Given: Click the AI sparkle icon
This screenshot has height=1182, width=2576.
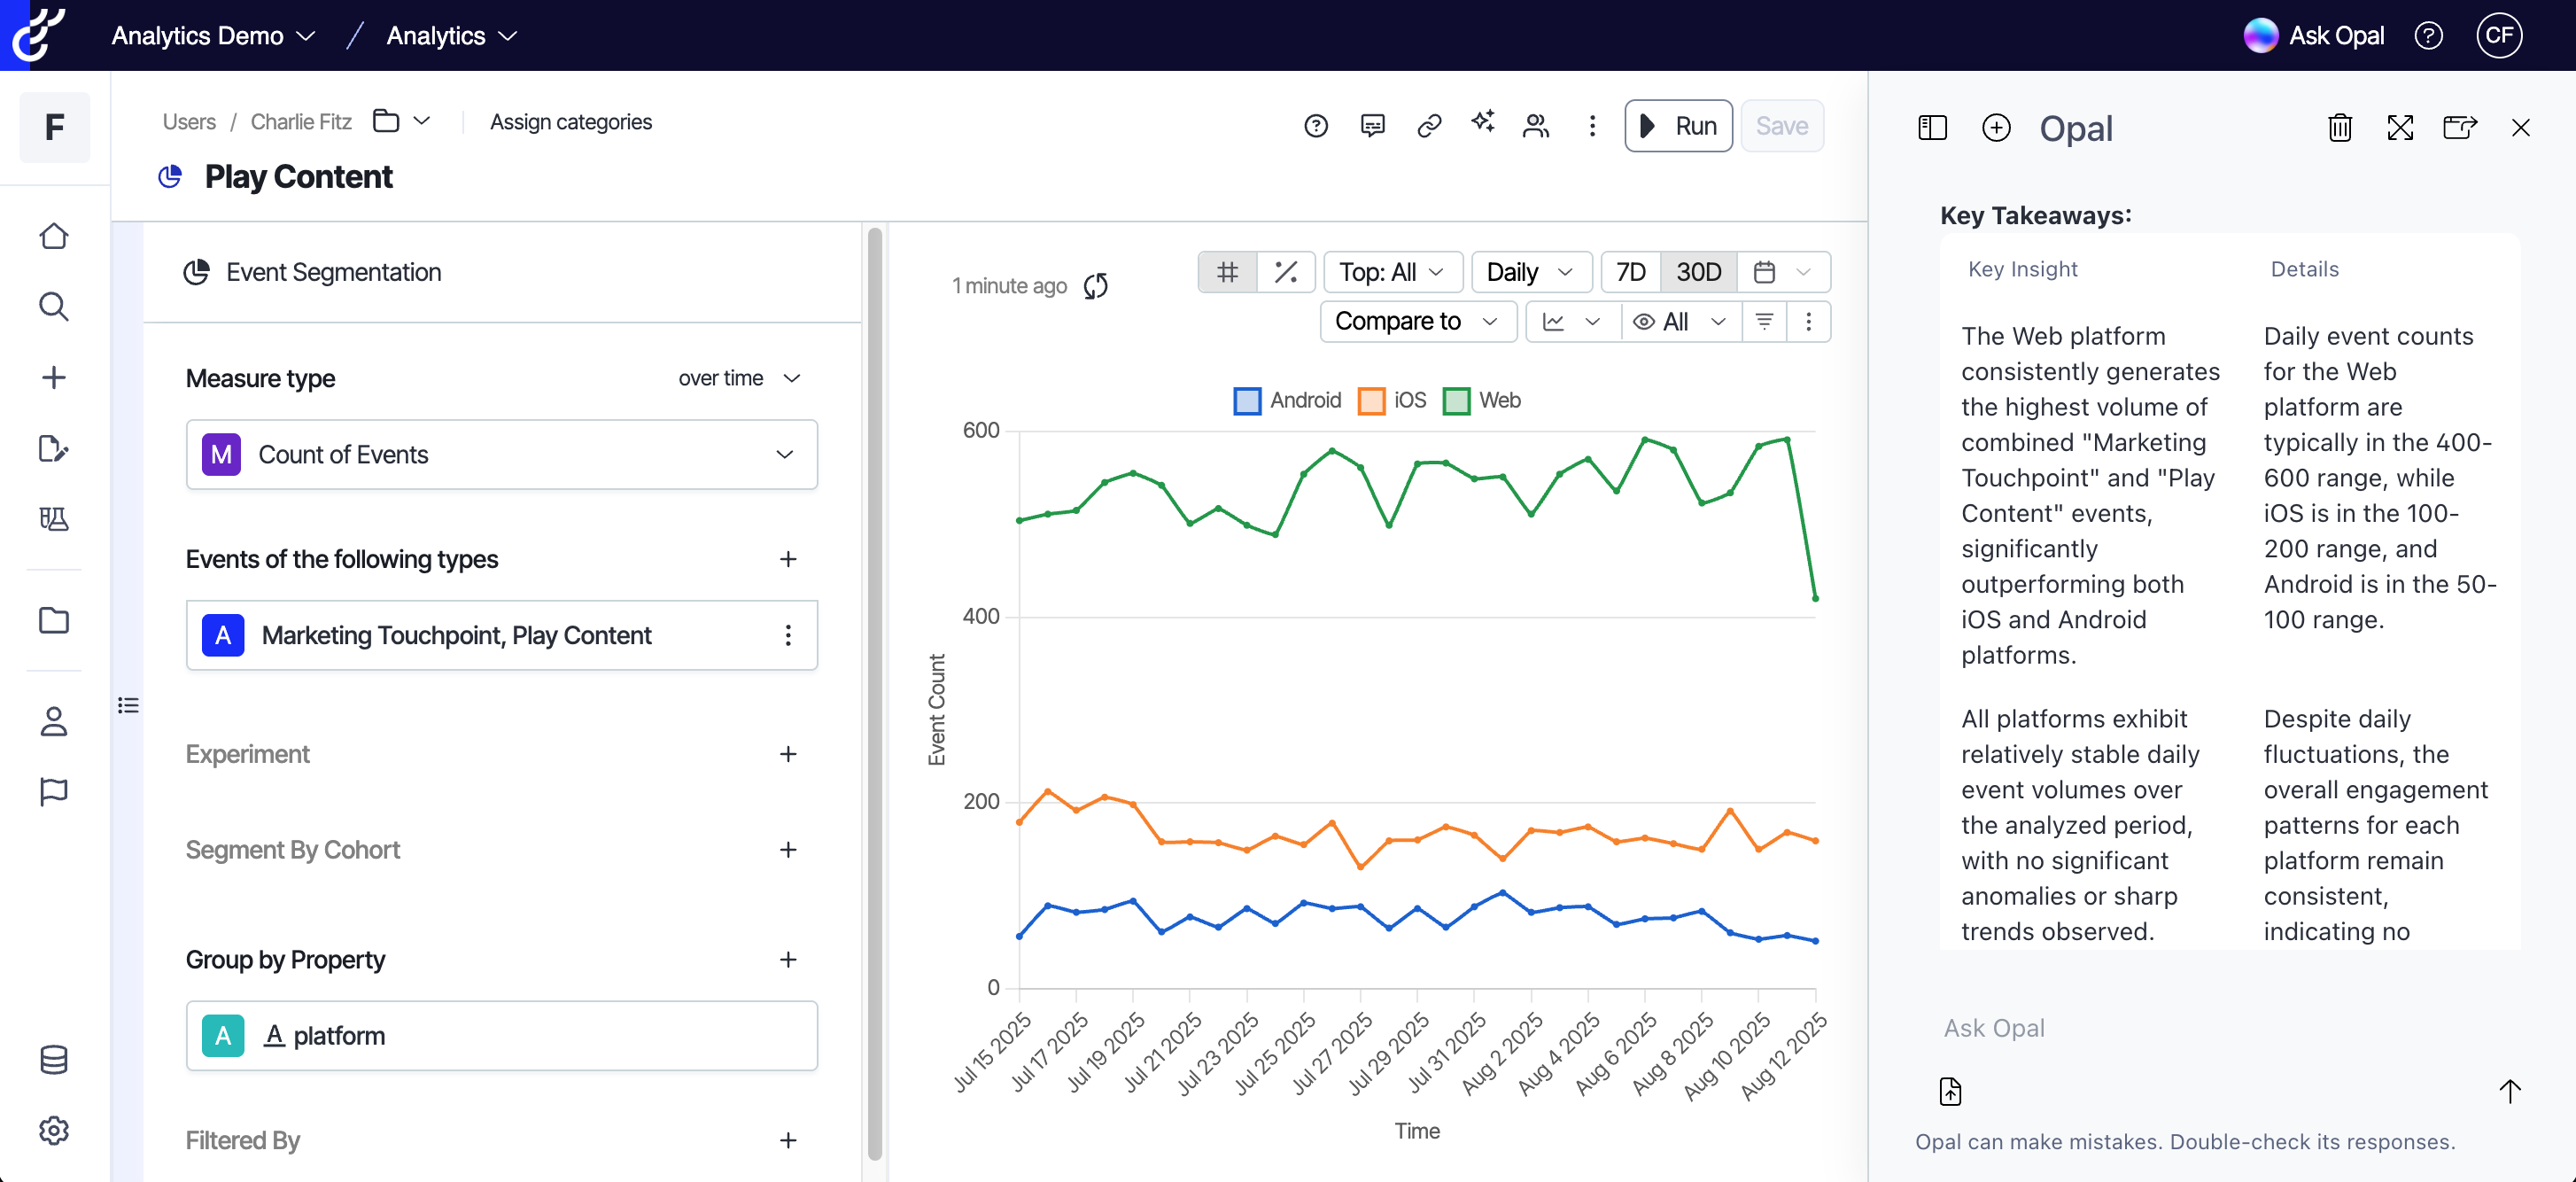Looking at the screenshot, I should (1482, 123).
